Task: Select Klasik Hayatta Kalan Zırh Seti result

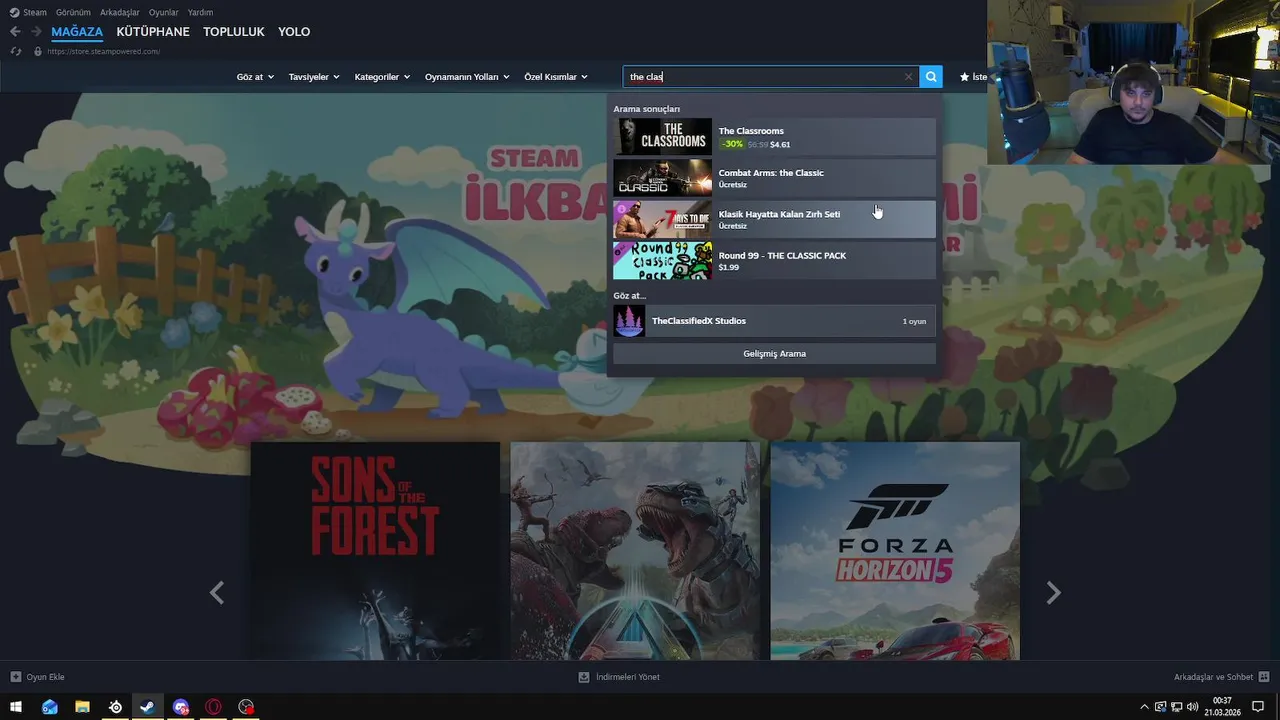Action: (x=774, y=219)
